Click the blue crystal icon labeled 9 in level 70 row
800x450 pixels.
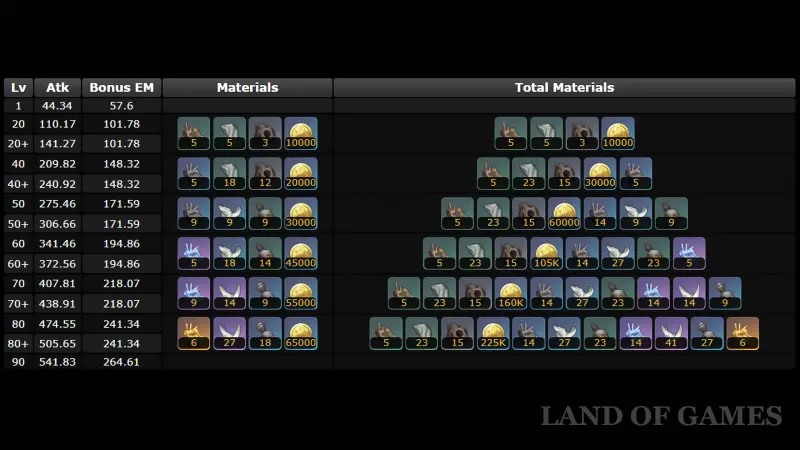point(193,293)
